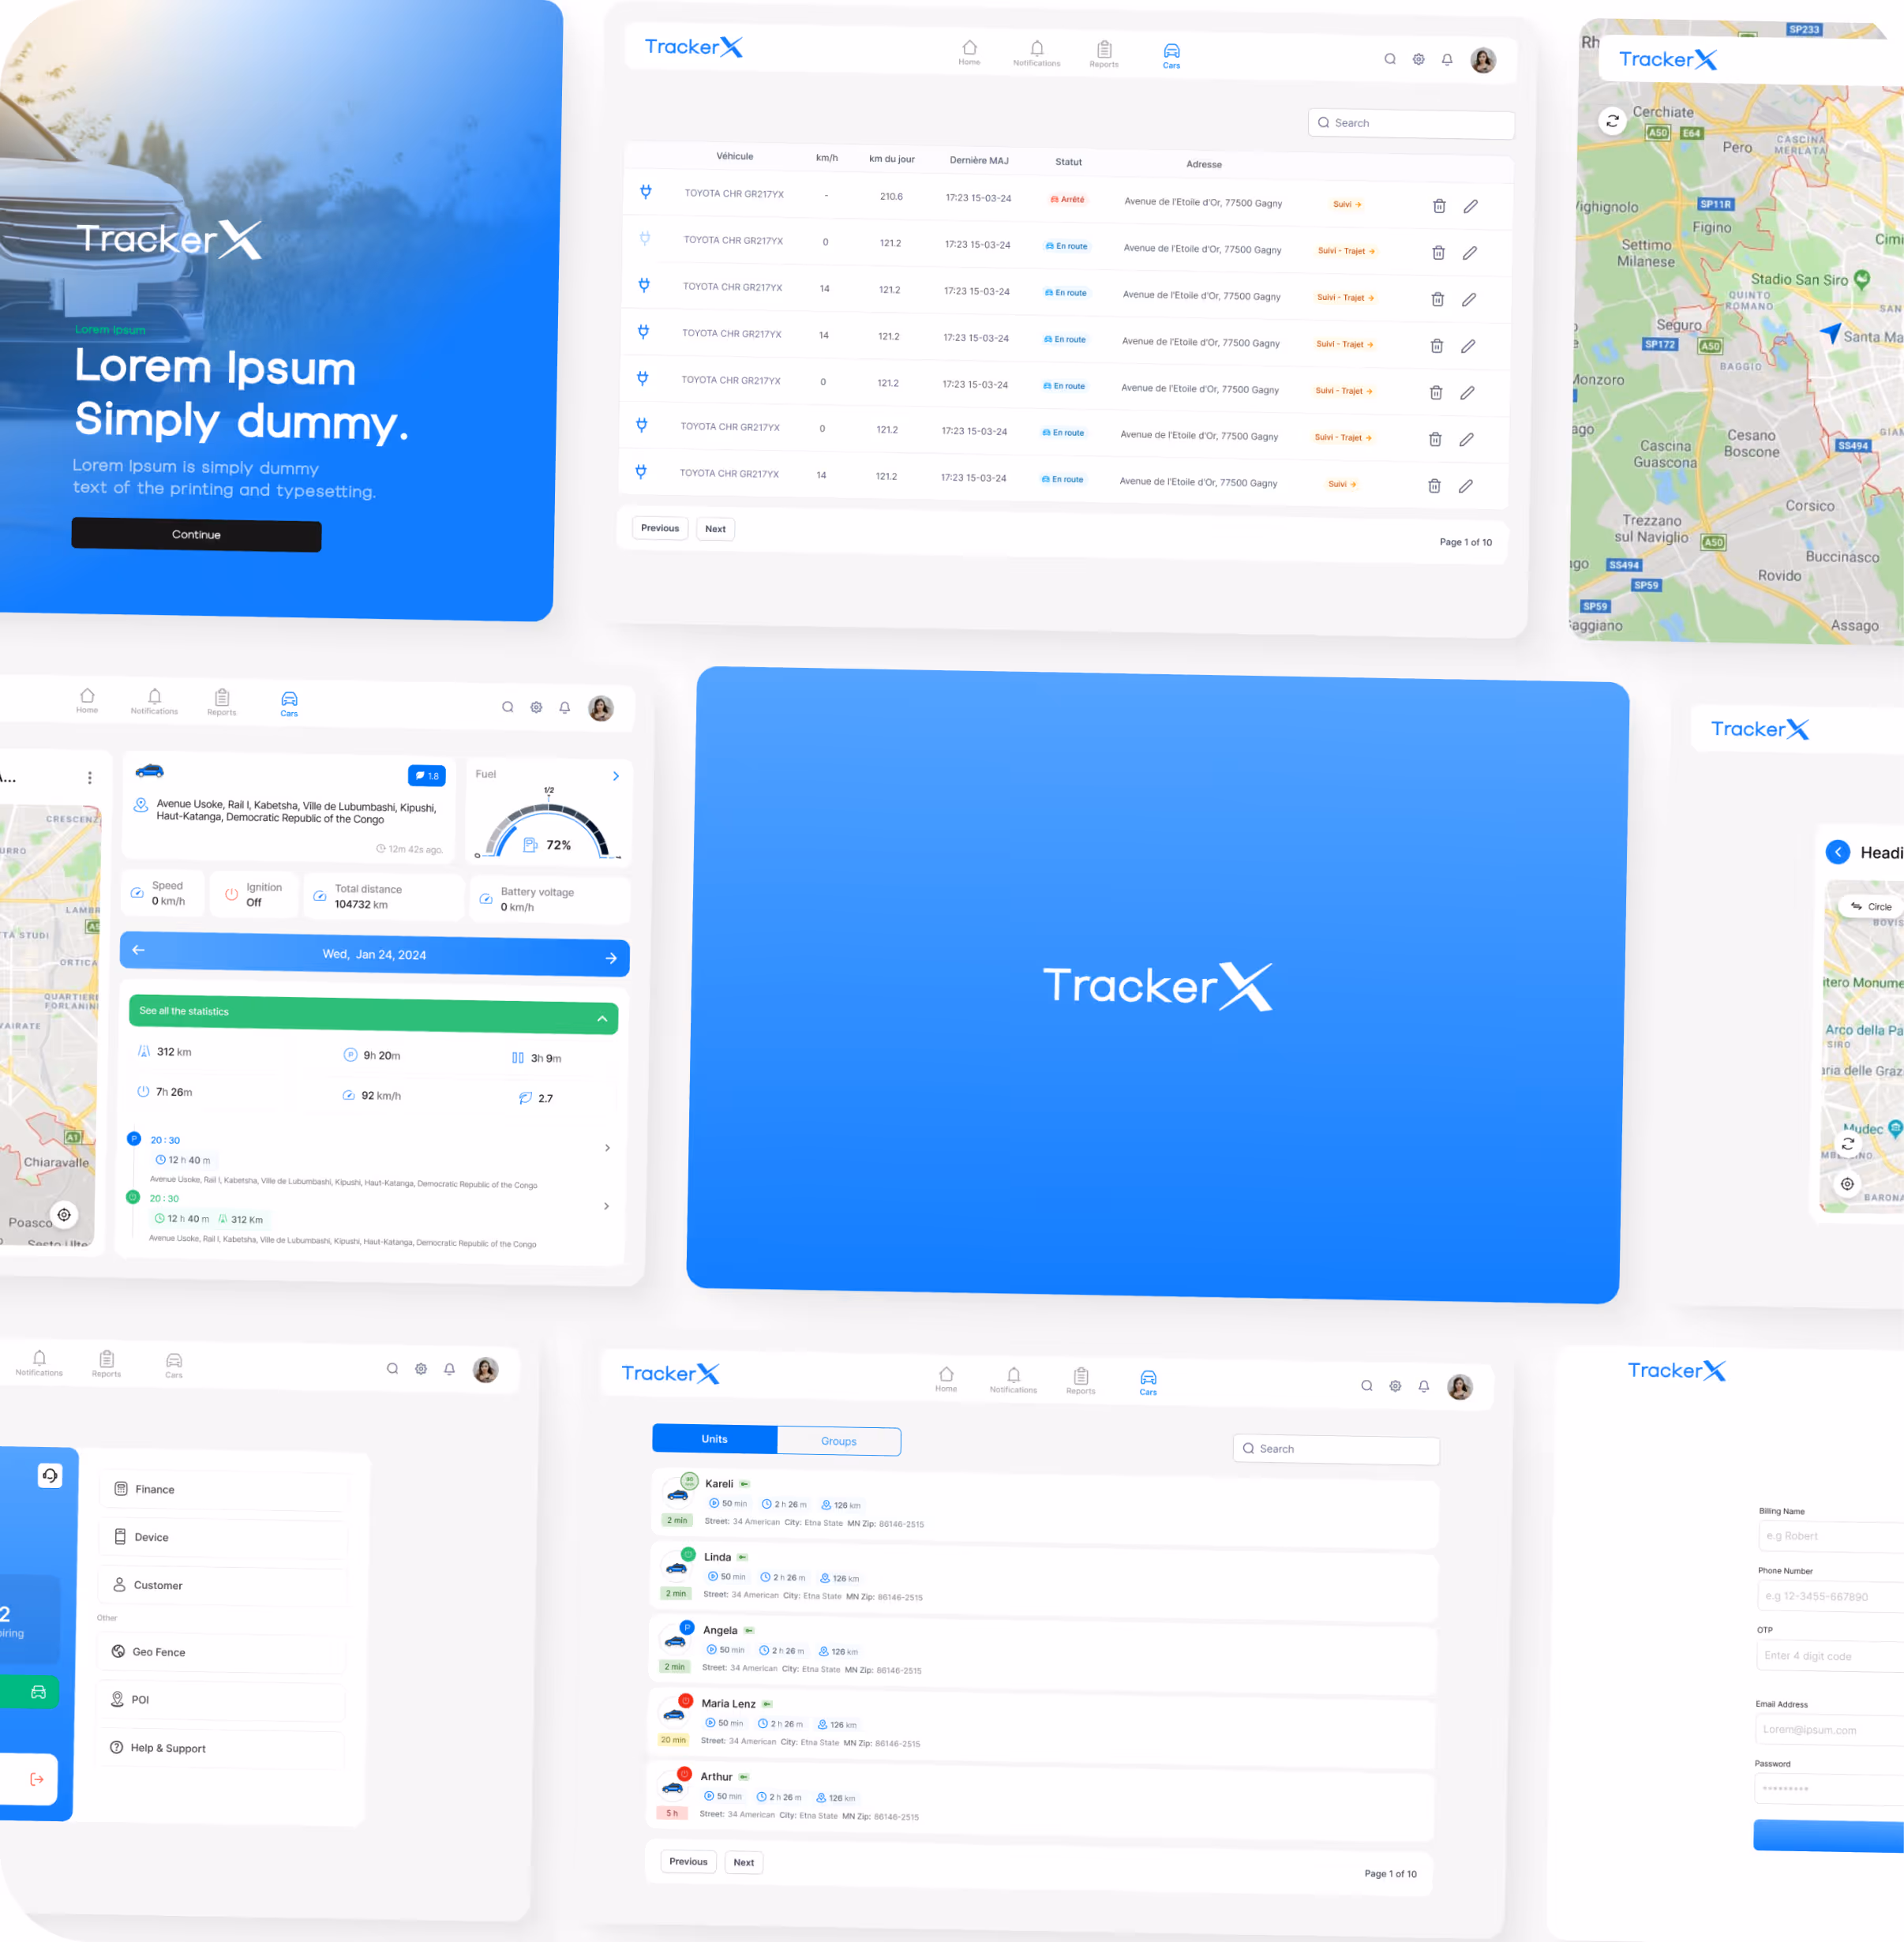Click the Search field above vehicle table
Screen dimensions: 1904x1942
(x=1410, y=123)
